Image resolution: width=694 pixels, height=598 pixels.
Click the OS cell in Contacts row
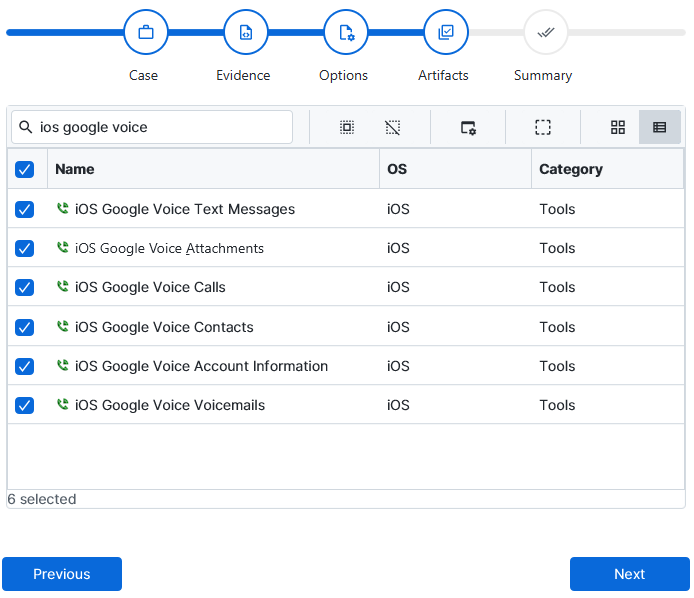click(x=398, y=327)
